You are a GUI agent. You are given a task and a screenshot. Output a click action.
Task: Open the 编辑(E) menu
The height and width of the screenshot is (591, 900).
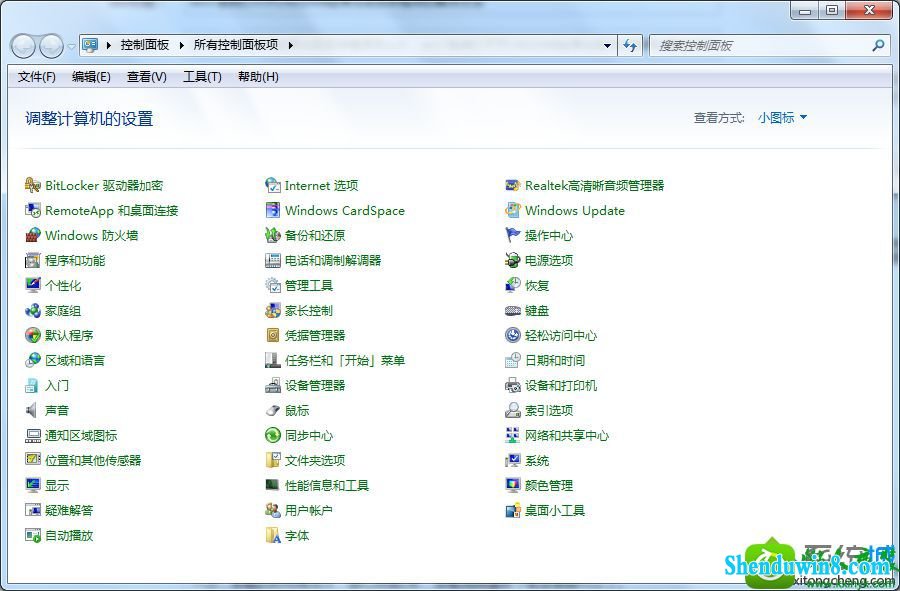coord(91,77)
